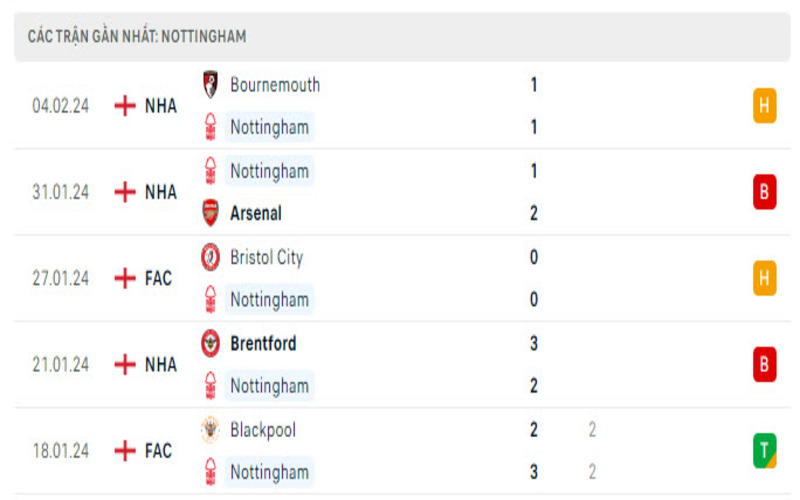Open the Brentford team link
The width and height of the screenshot is (800, 500).
tap(263, 343)
